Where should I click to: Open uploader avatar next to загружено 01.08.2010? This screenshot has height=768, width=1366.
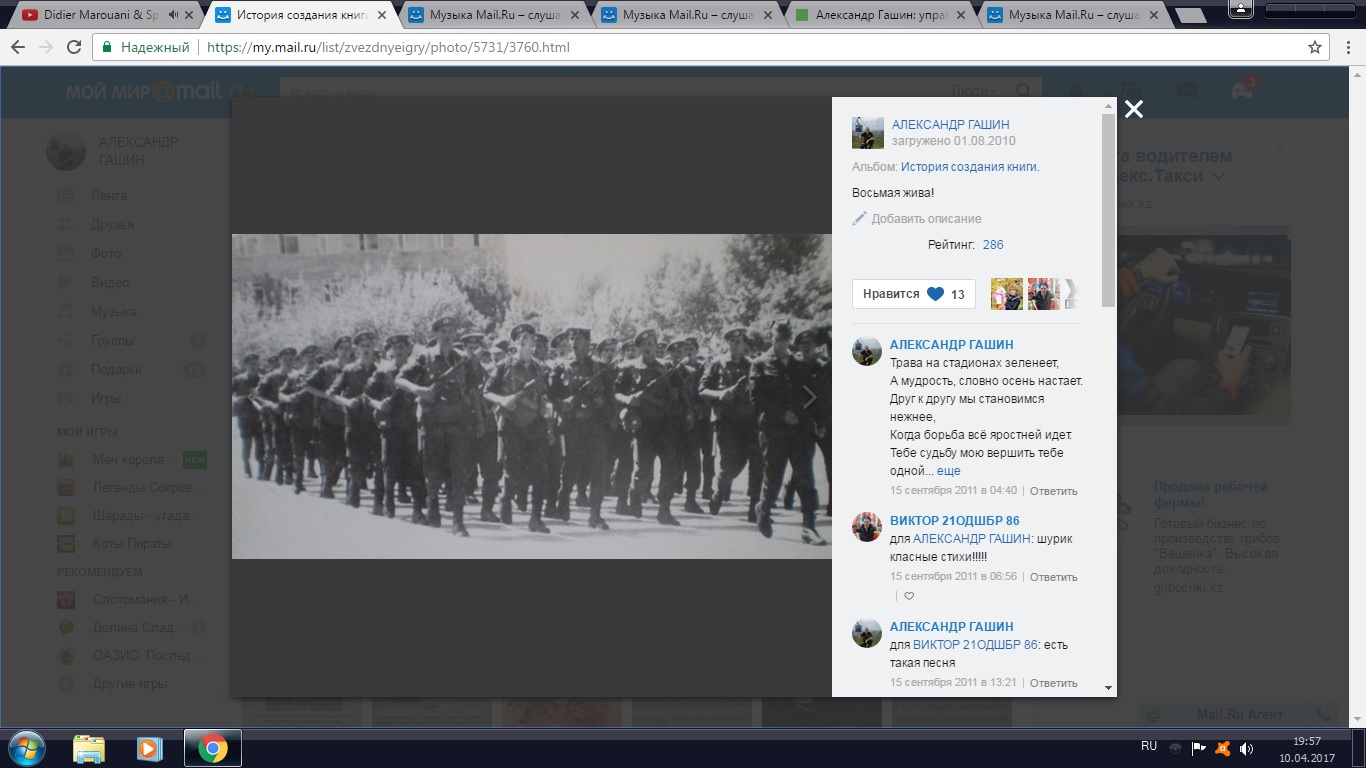pyautogui.click(x=868, y=132)
